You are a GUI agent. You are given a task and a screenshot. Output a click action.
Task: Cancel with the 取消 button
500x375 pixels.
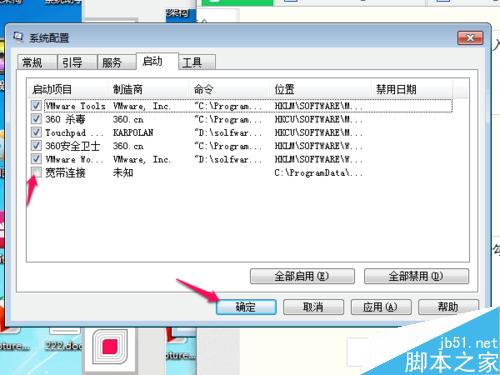[x=313, y=307]
